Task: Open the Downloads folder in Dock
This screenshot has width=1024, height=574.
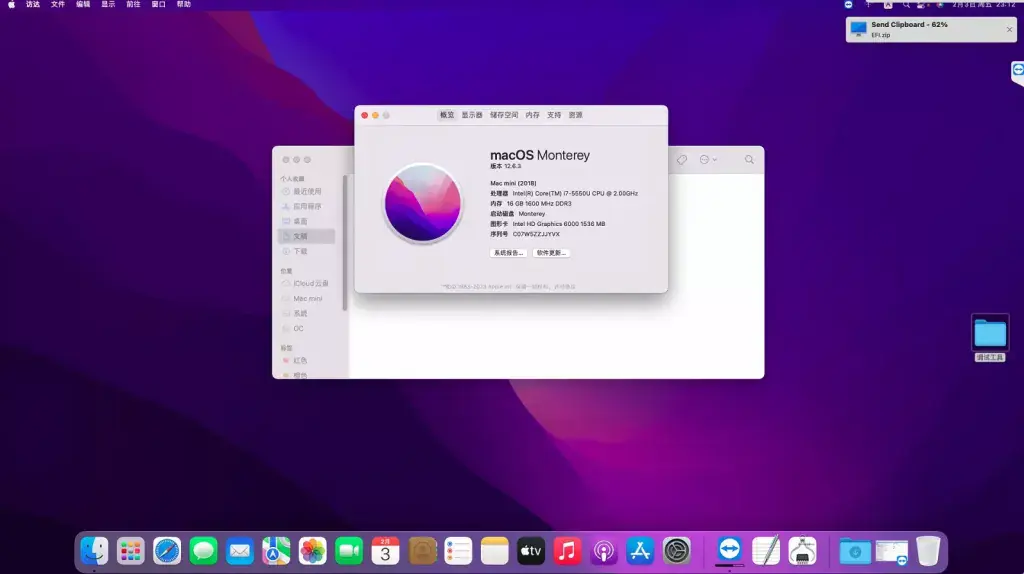Action: (x=855, y=551)
